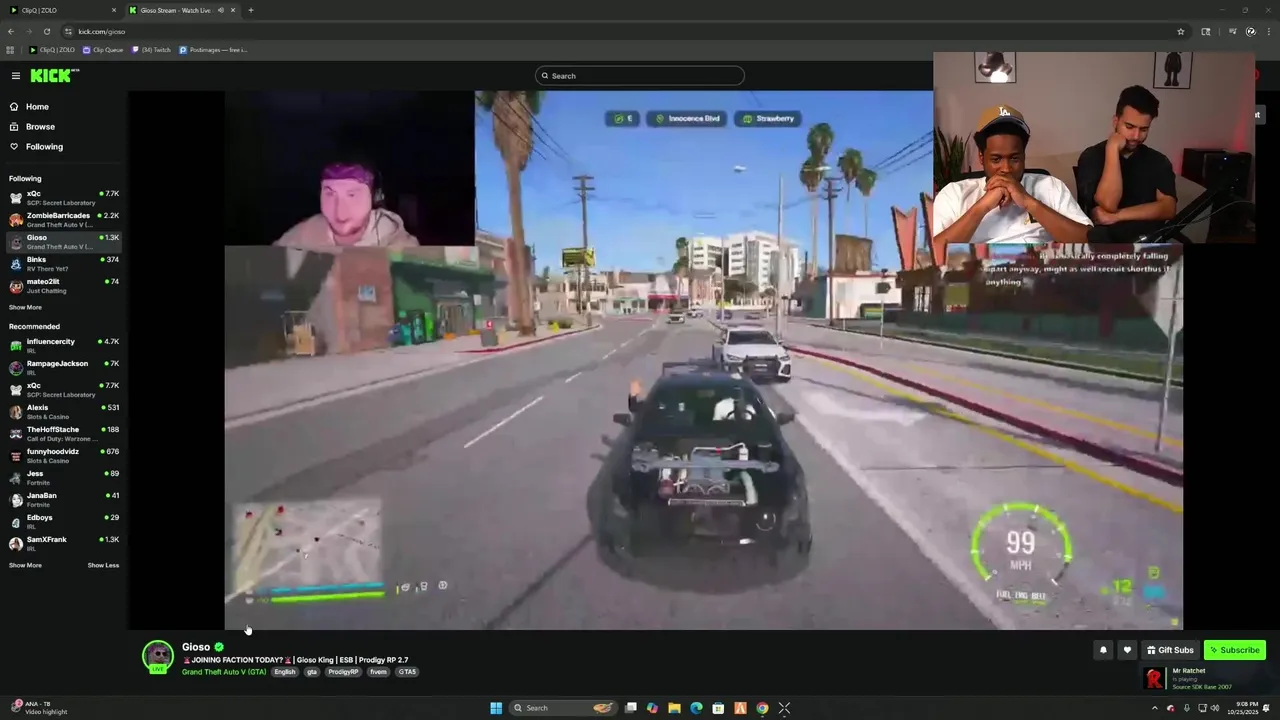Click the Gift Subs button
This screenshot has height=720, width=1280.
[1170, 650]
